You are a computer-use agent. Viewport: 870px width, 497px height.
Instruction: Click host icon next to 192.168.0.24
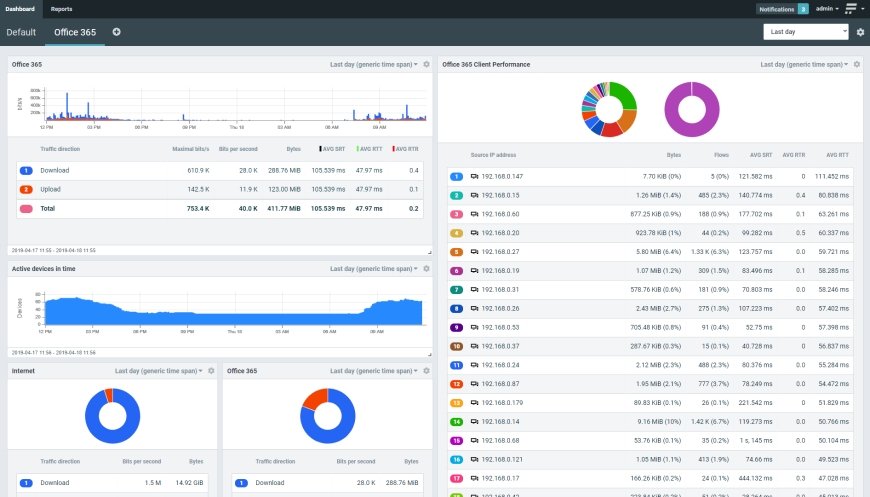tap(474, 365)
